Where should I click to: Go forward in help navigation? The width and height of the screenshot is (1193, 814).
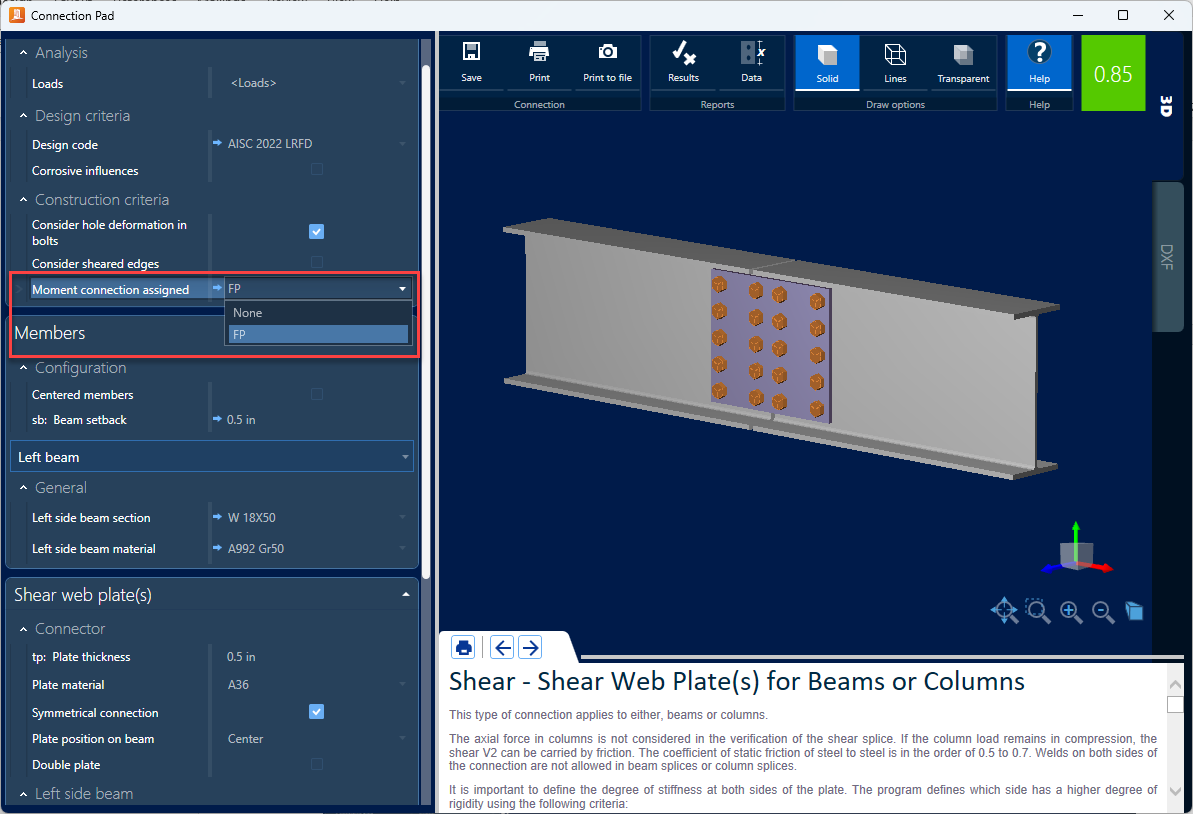pos(530,647)
